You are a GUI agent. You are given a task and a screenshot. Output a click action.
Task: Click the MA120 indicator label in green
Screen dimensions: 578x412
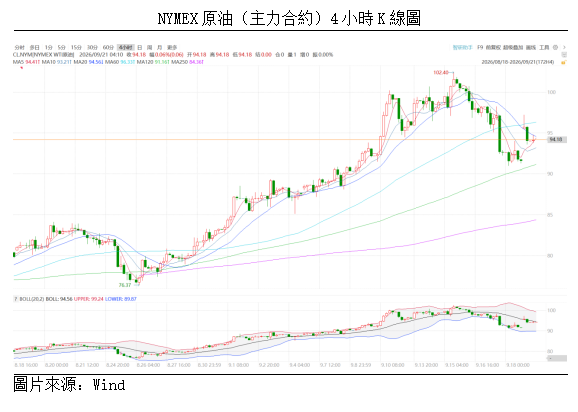pos(153,62)
